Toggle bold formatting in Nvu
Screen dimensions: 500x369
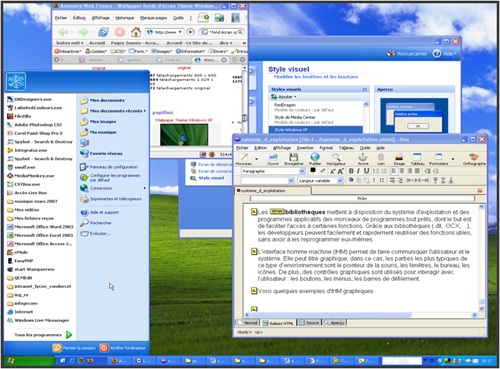coord(351,171)
